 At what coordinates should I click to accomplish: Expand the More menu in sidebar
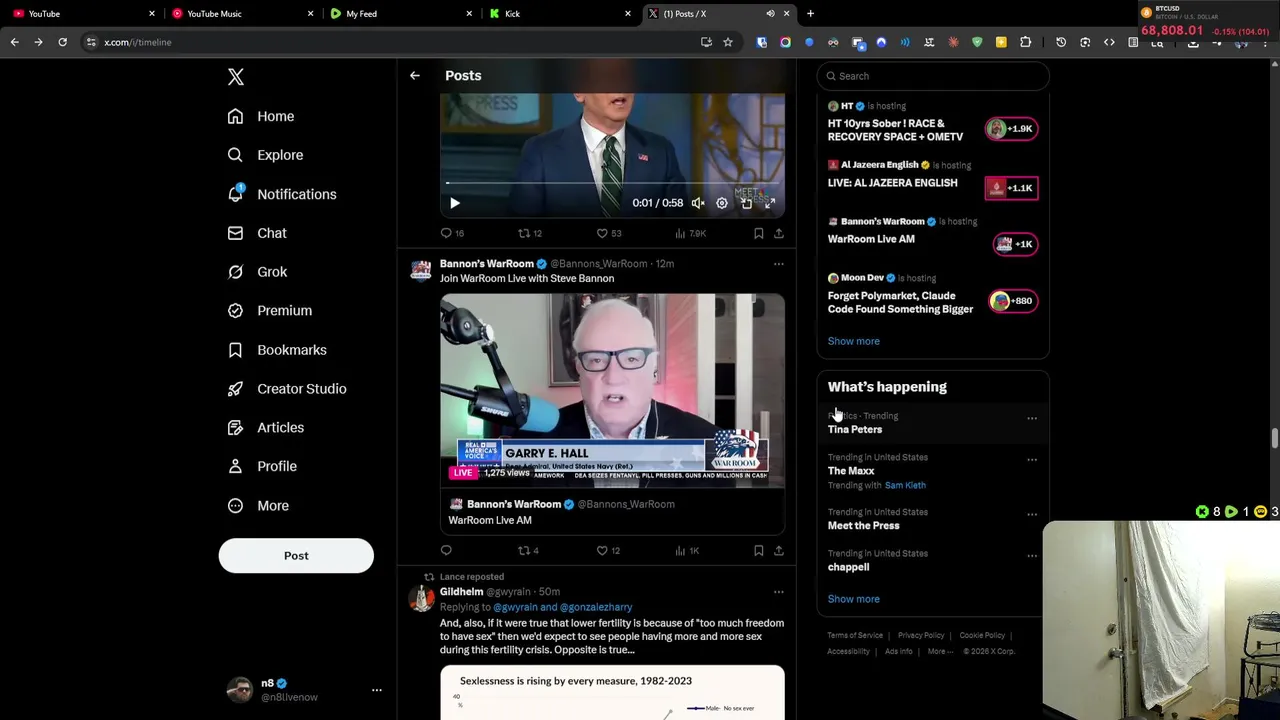258,506
